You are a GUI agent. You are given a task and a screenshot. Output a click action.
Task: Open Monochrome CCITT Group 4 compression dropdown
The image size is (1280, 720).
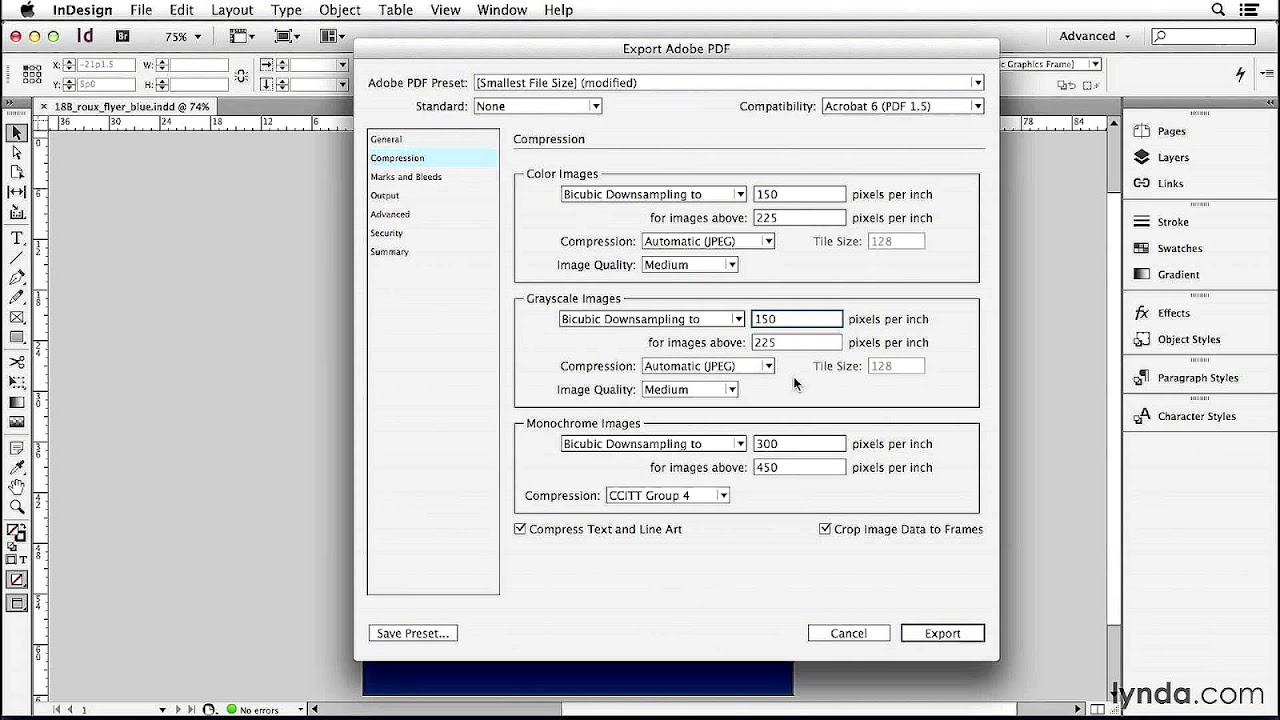point(668,496)
